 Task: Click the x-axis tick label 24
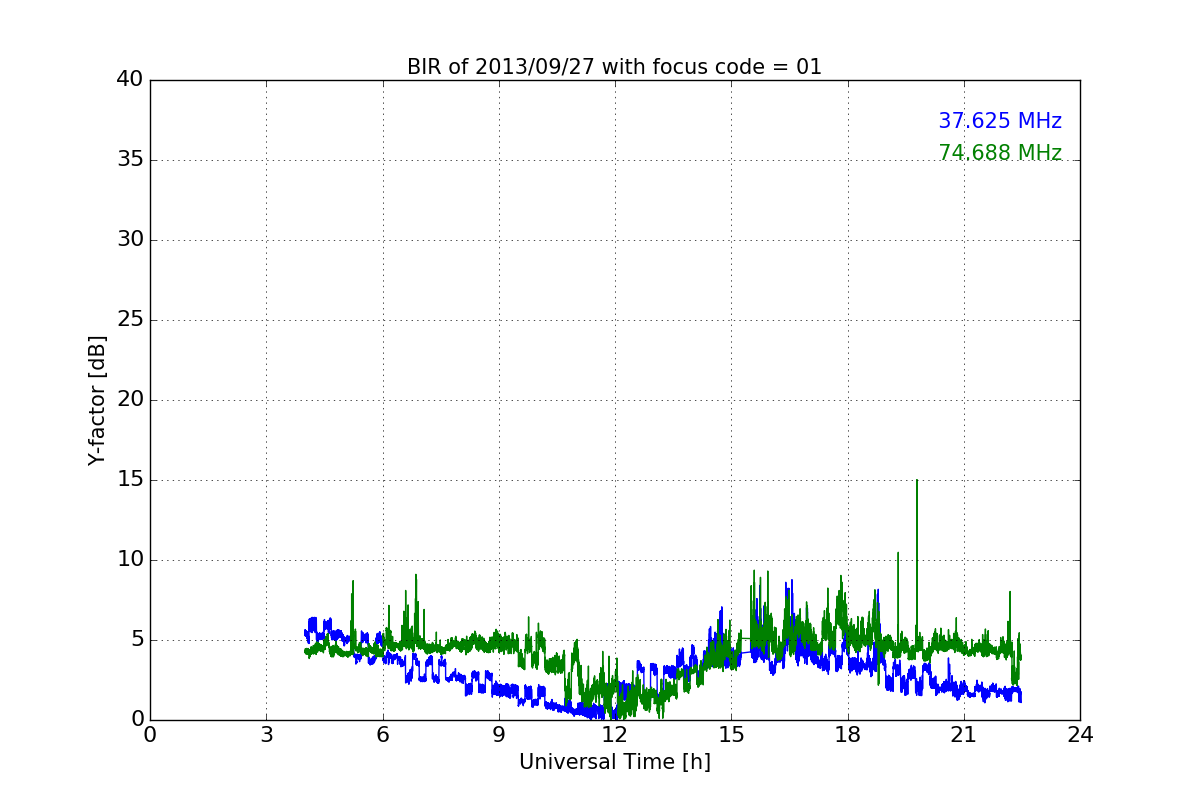1080,735
